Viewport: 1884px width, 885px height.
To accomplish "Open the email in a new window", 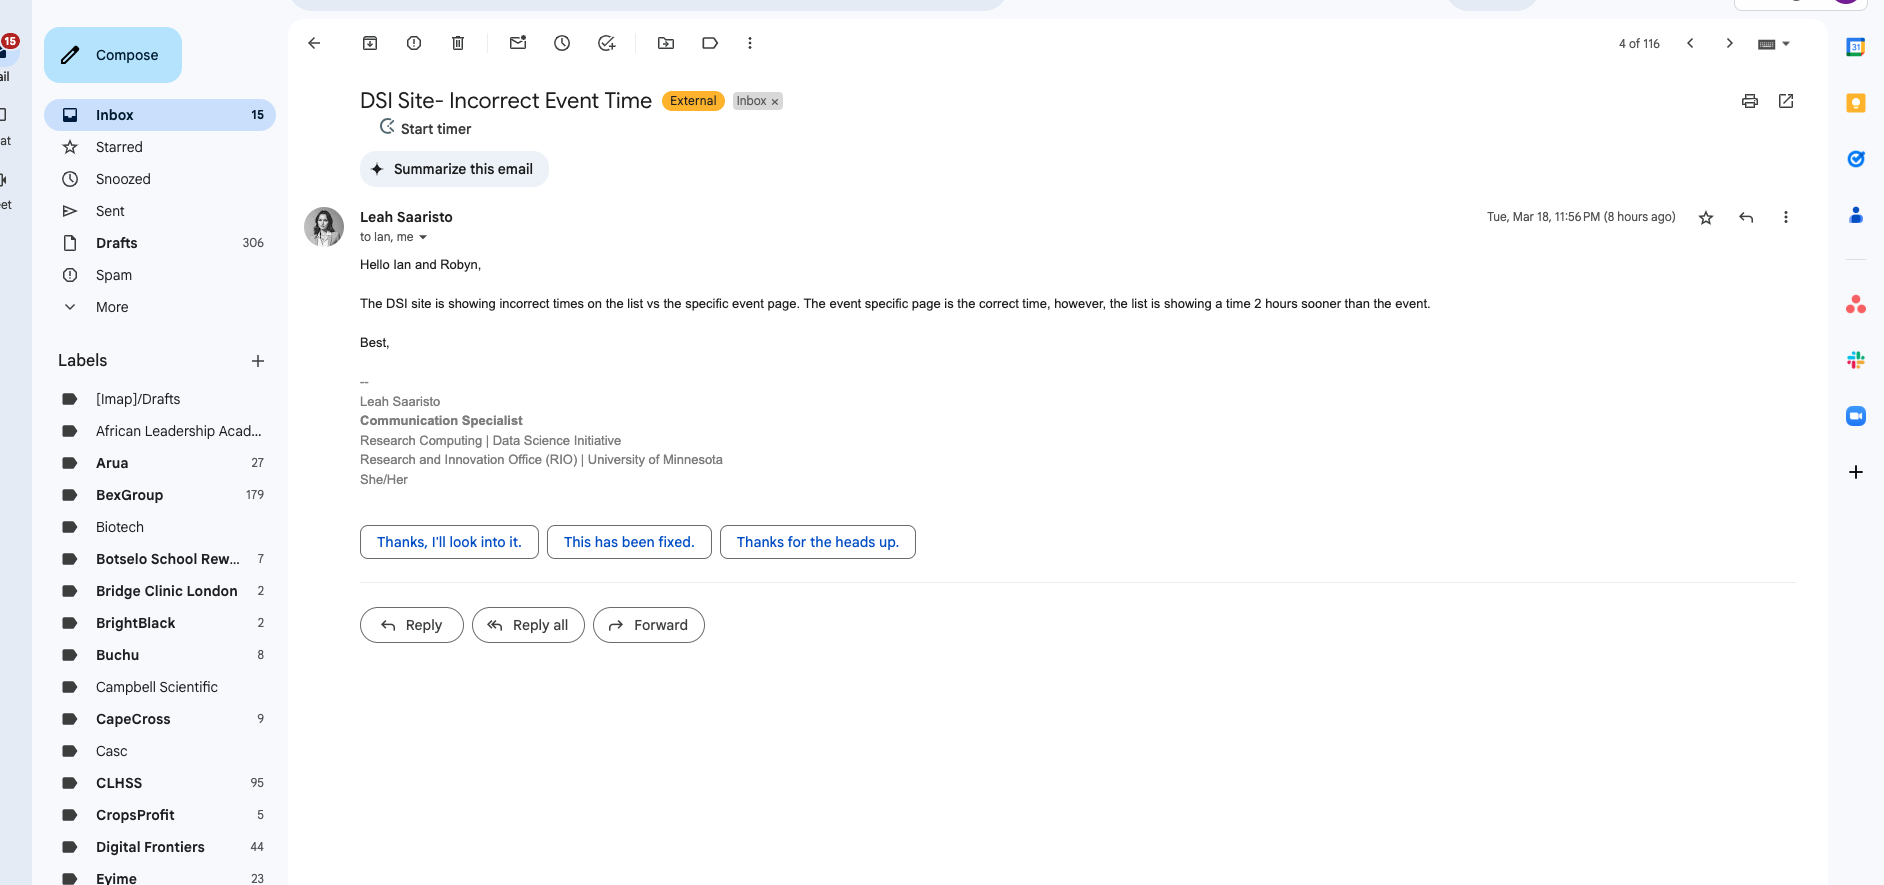I will click(1786, 101).
